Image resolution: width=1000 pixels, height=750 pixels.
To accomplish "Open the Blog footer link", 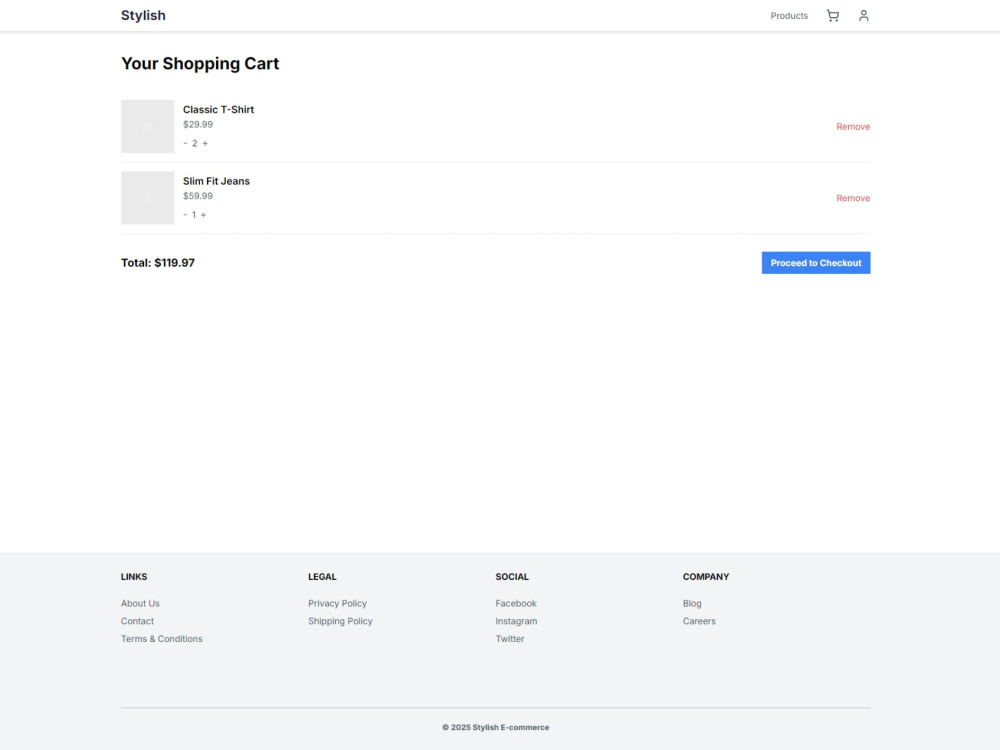I will click(692, 603).
